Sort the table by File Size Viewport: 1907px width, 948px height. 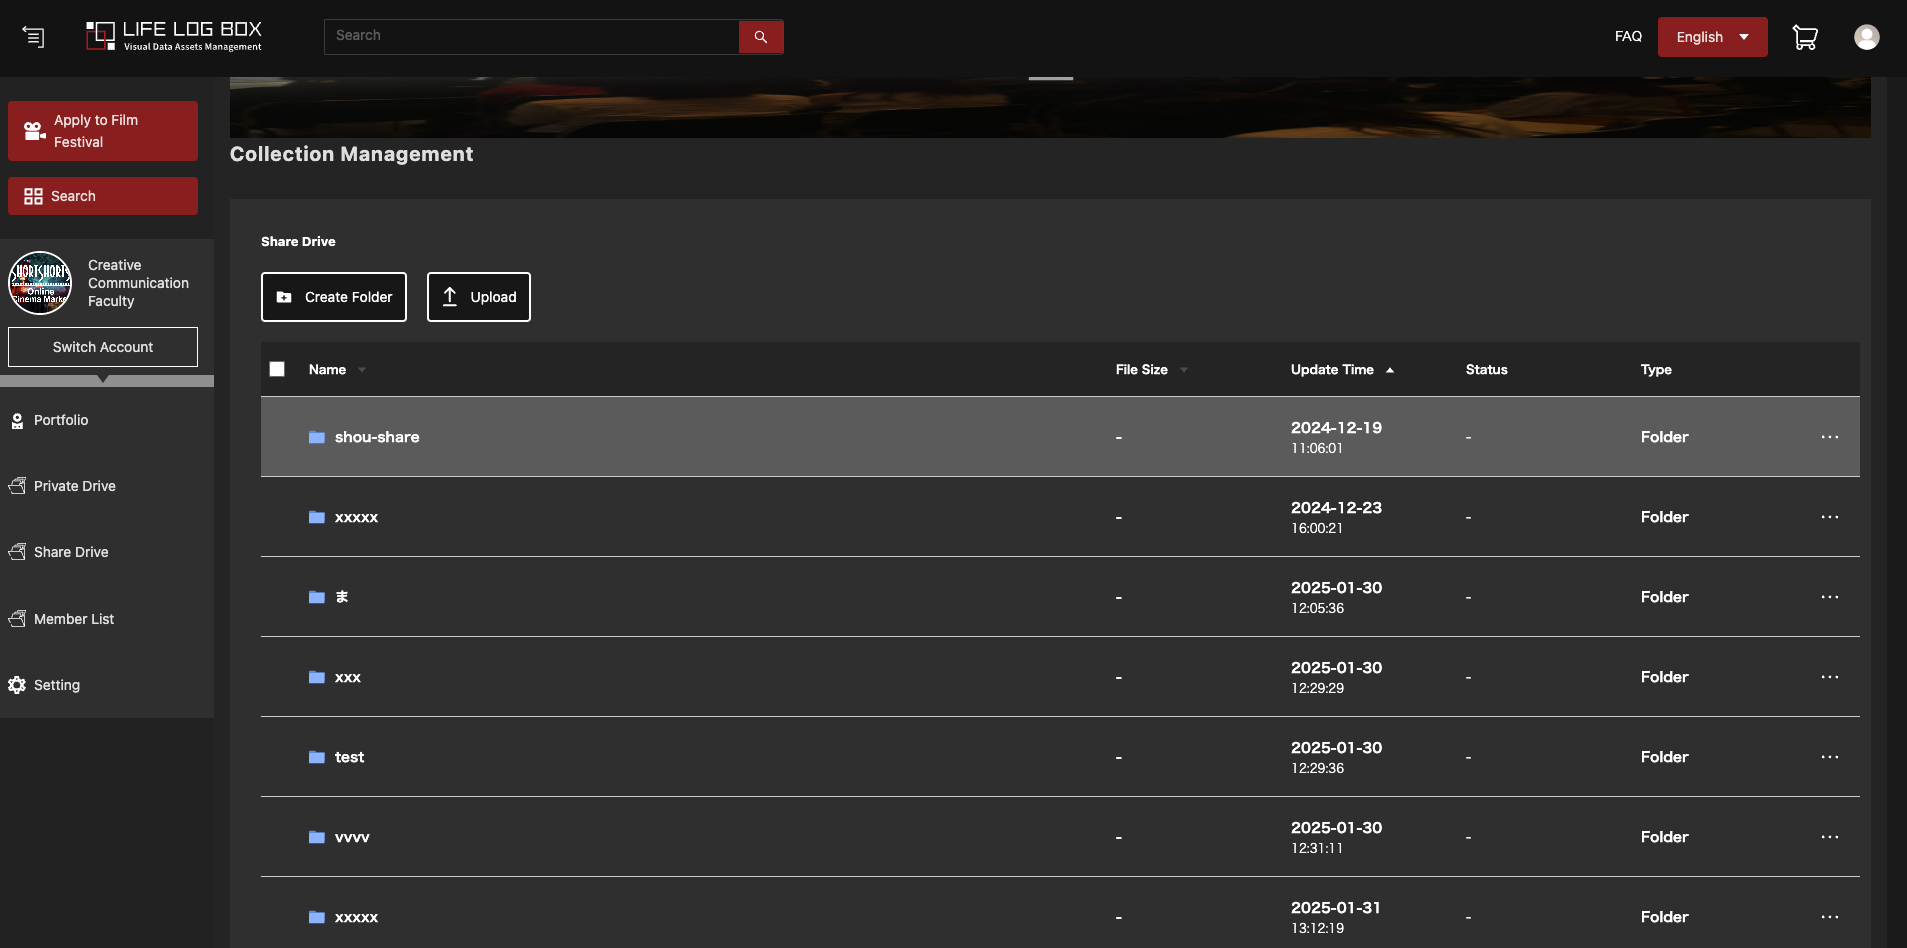(1142, 370)
